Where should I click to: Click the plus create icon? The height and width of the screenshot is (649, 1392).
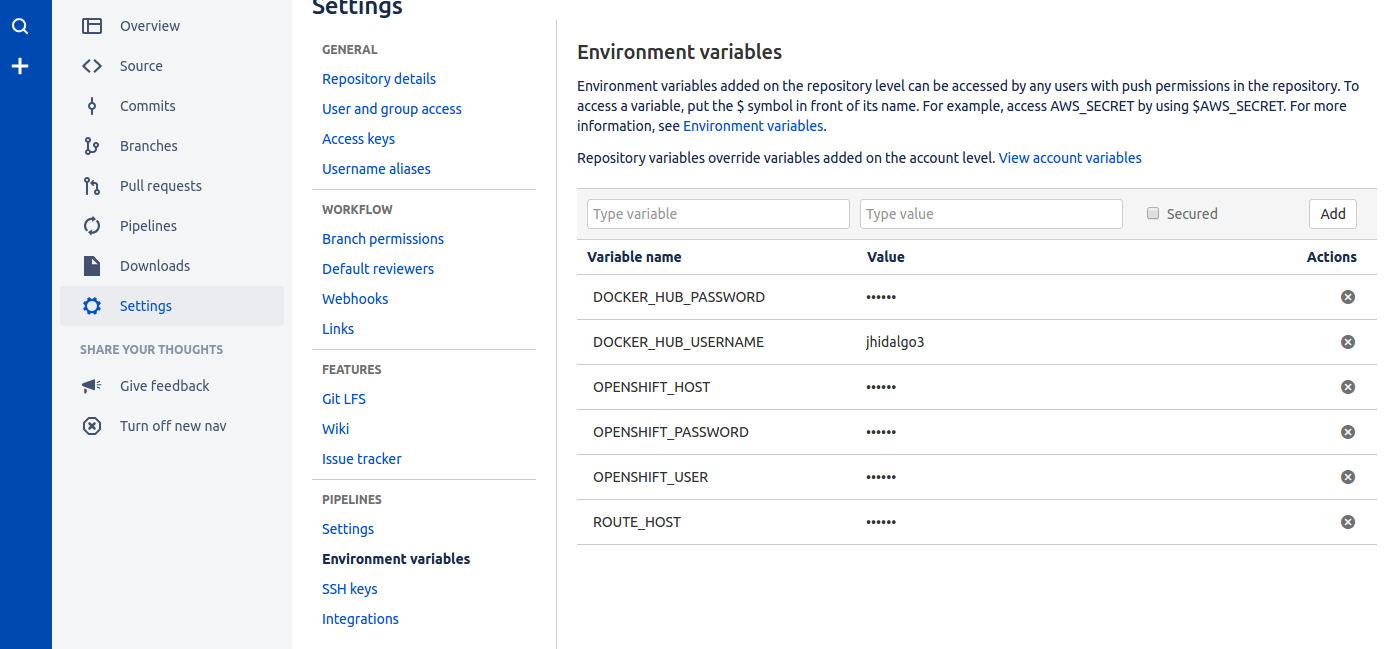[20, 67]
